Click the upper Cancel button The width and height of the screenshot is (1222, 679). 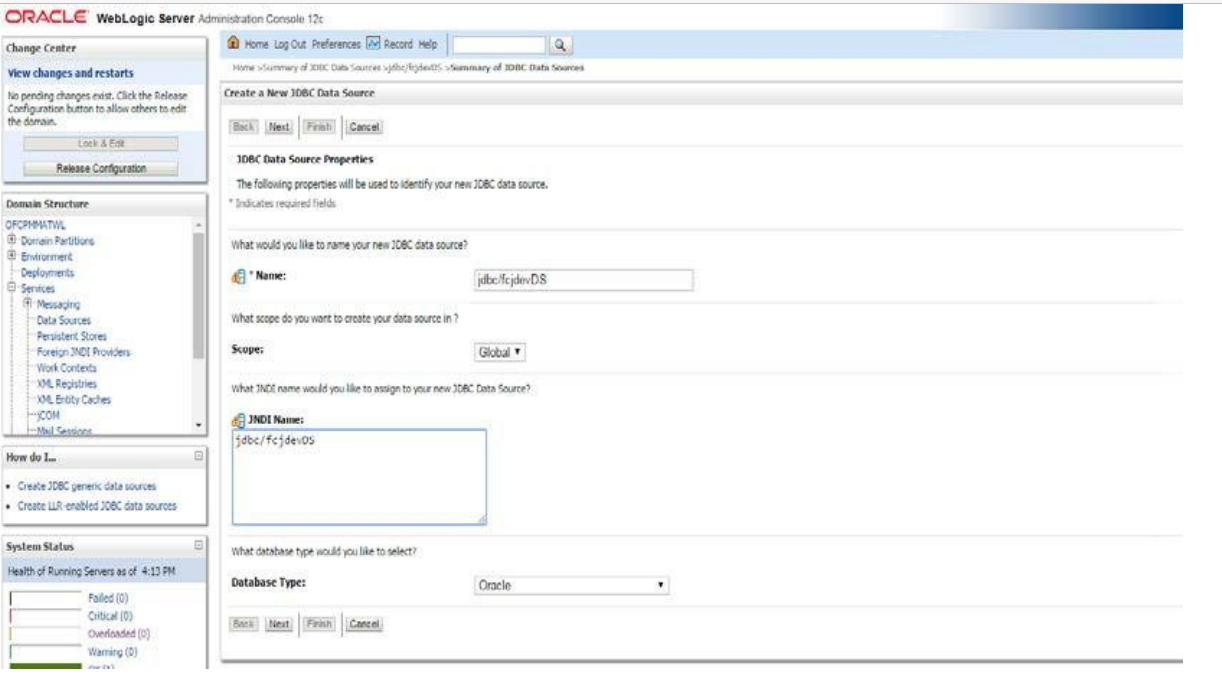pos(365,127)
